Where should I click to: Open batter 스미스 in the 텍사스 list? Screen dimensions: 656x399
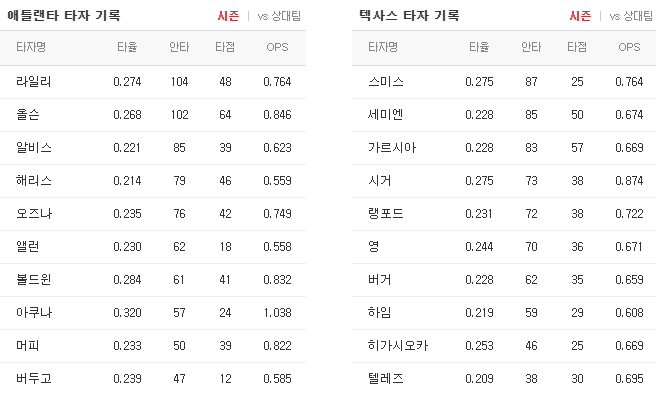(x=386, y=82)
